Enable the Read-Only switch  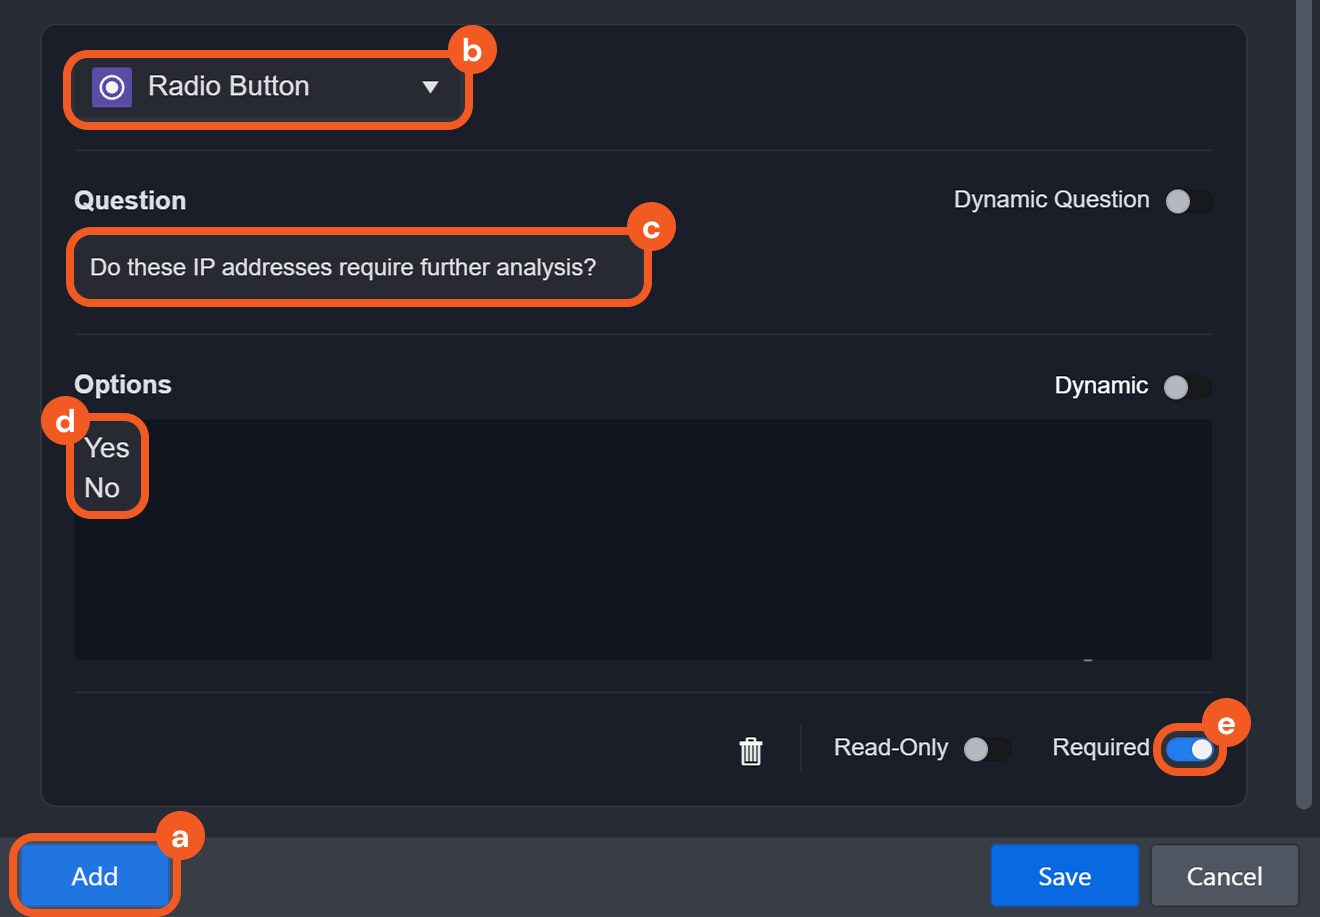[986, 749]
